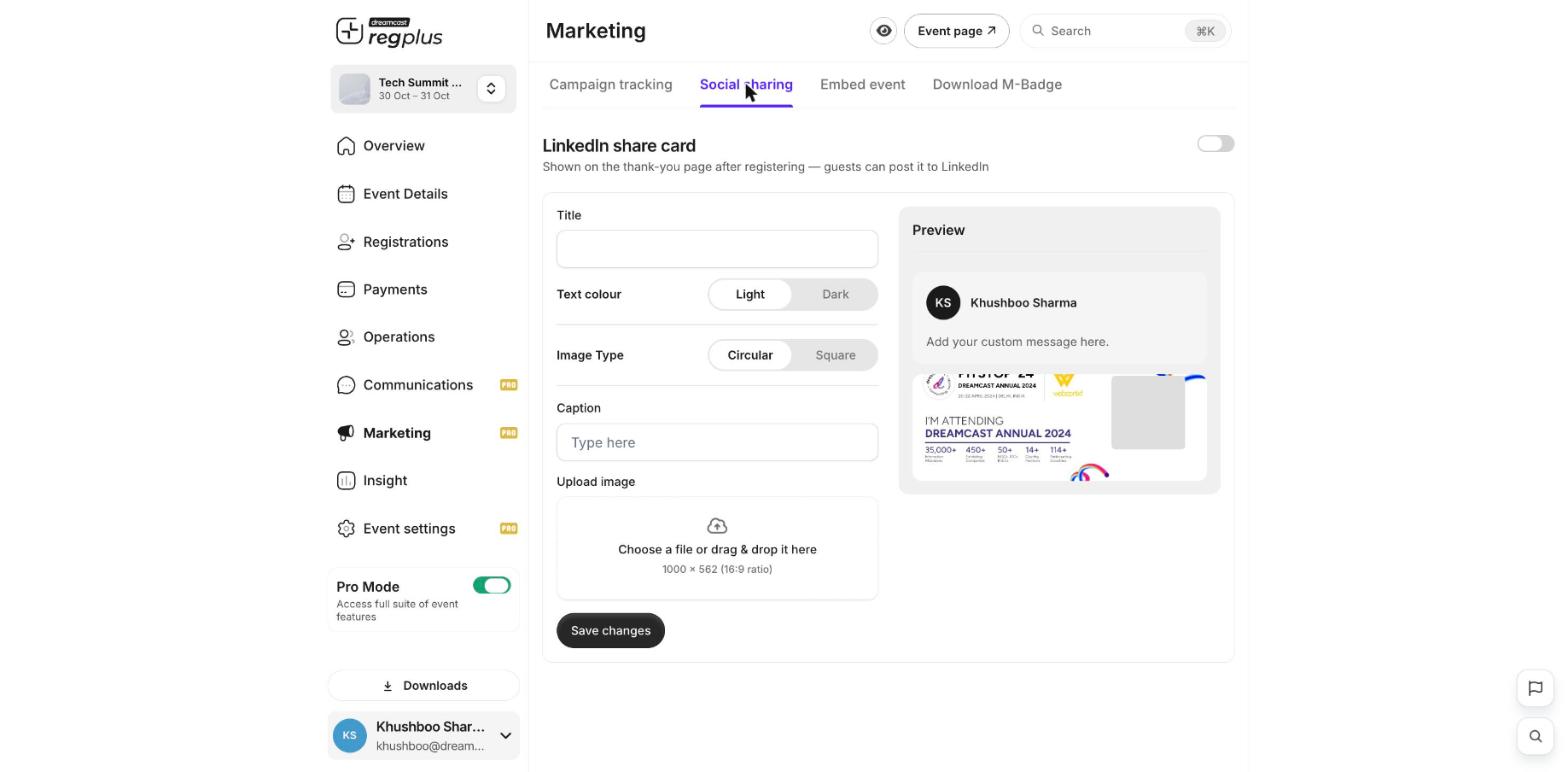Click the PRO badge next to Marketing
The width and height of the screenshot is (1568, 772).
tap(509, 433)
